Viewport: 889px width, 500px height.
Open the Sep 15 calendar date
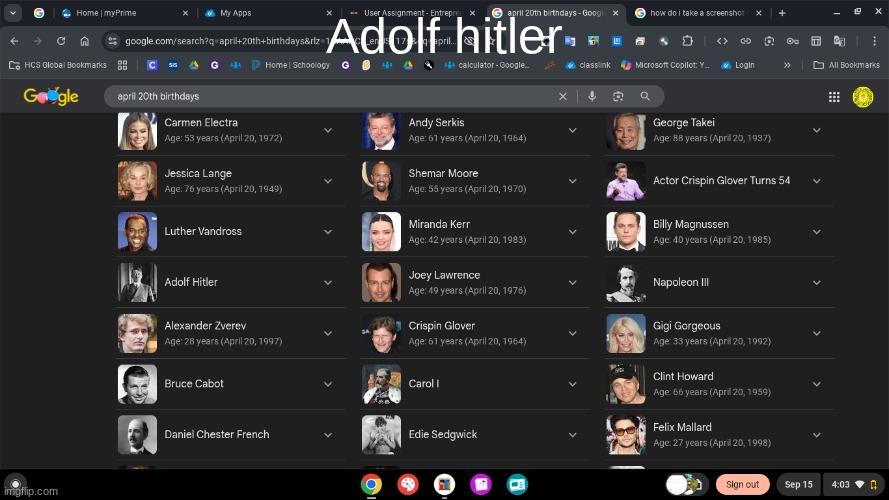pyautogui.click(x=798, y=484)
